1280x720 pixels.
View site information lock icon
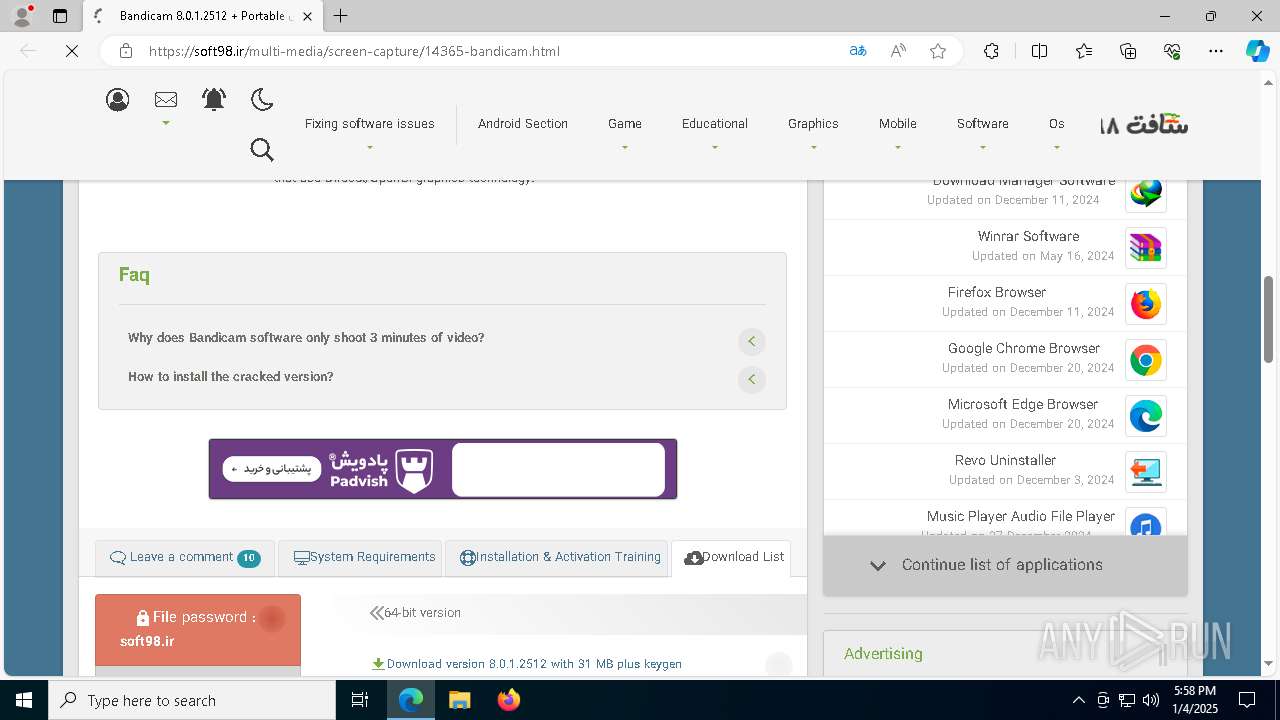pyautogui.click(x=126, y=51)
